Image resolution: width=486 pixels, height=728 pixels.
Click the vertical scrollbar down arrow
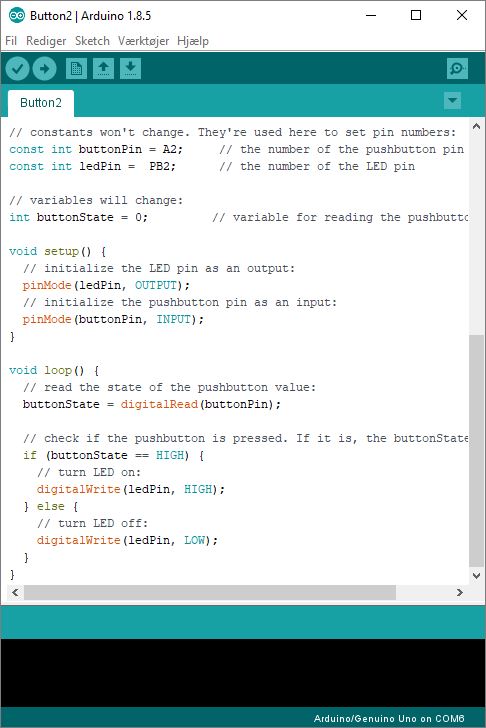coord(476,576)
